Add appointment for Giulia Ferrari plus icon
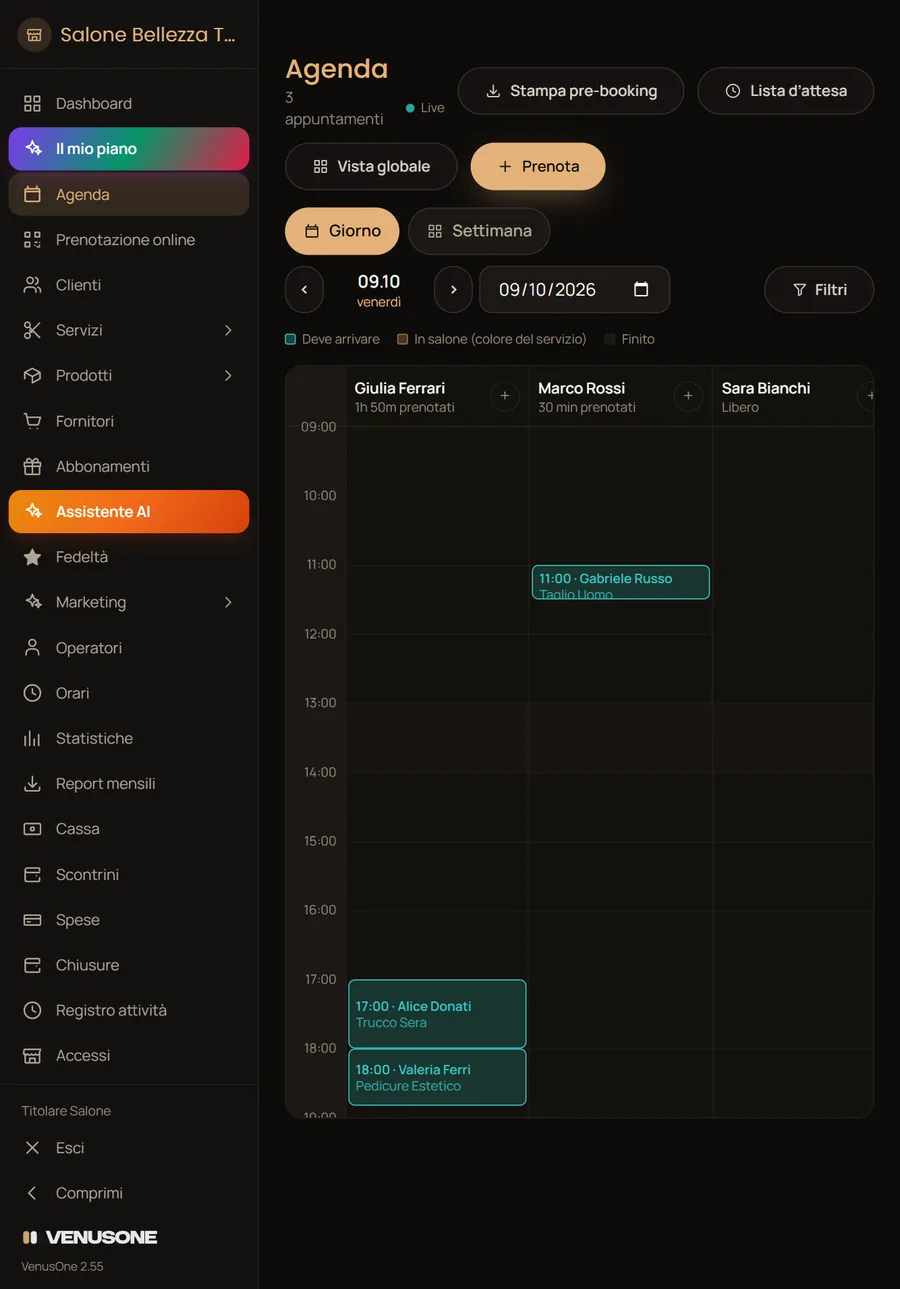This screenshot has height=1289, width=900. [505, 397]
